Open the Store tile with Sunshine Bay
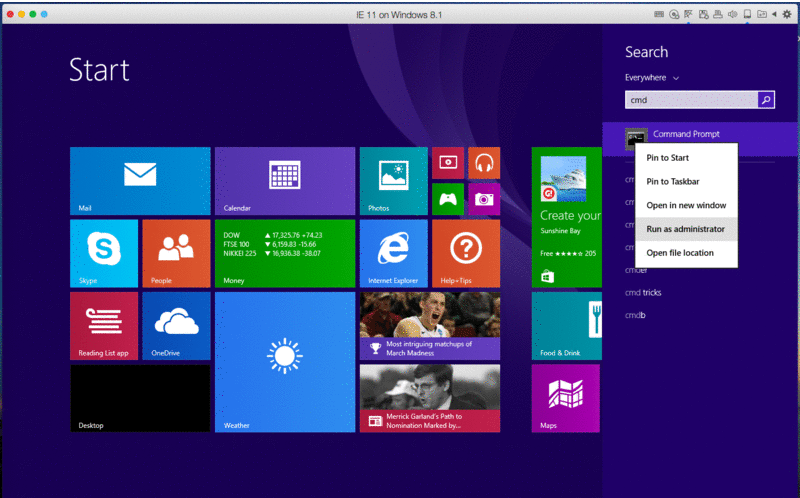 [x=567, y=217]
